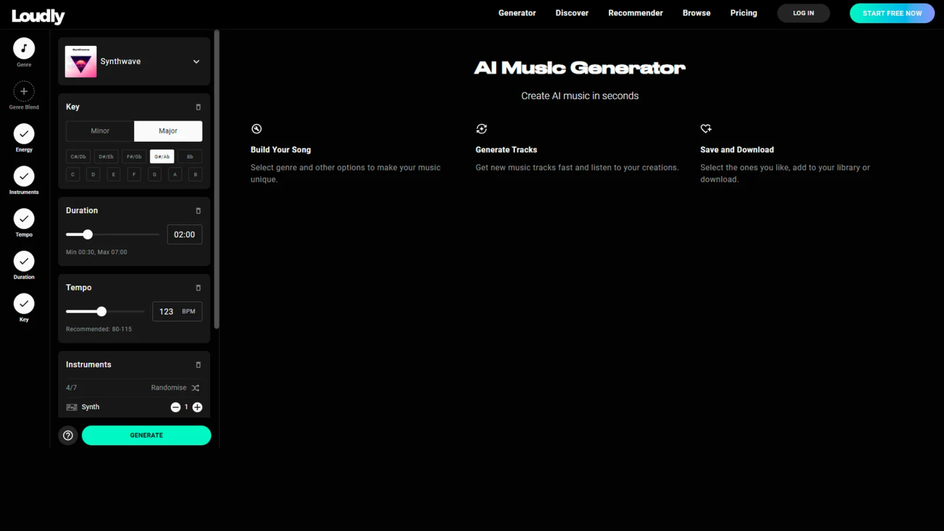Screen dimensions: 944x531
Task: Select the D key
Action: click(x=93, y=175)
